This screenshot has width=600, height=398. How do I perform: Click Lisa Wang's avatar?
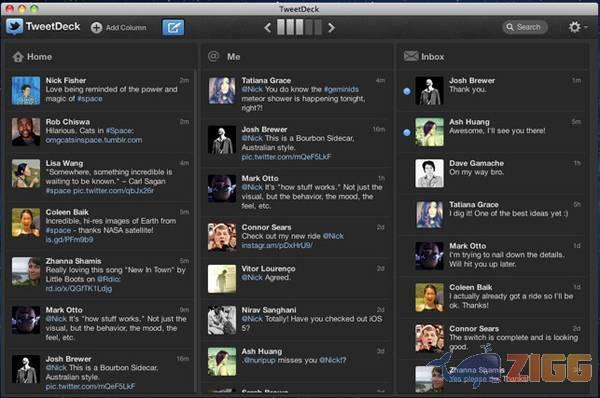coord(26,173)
